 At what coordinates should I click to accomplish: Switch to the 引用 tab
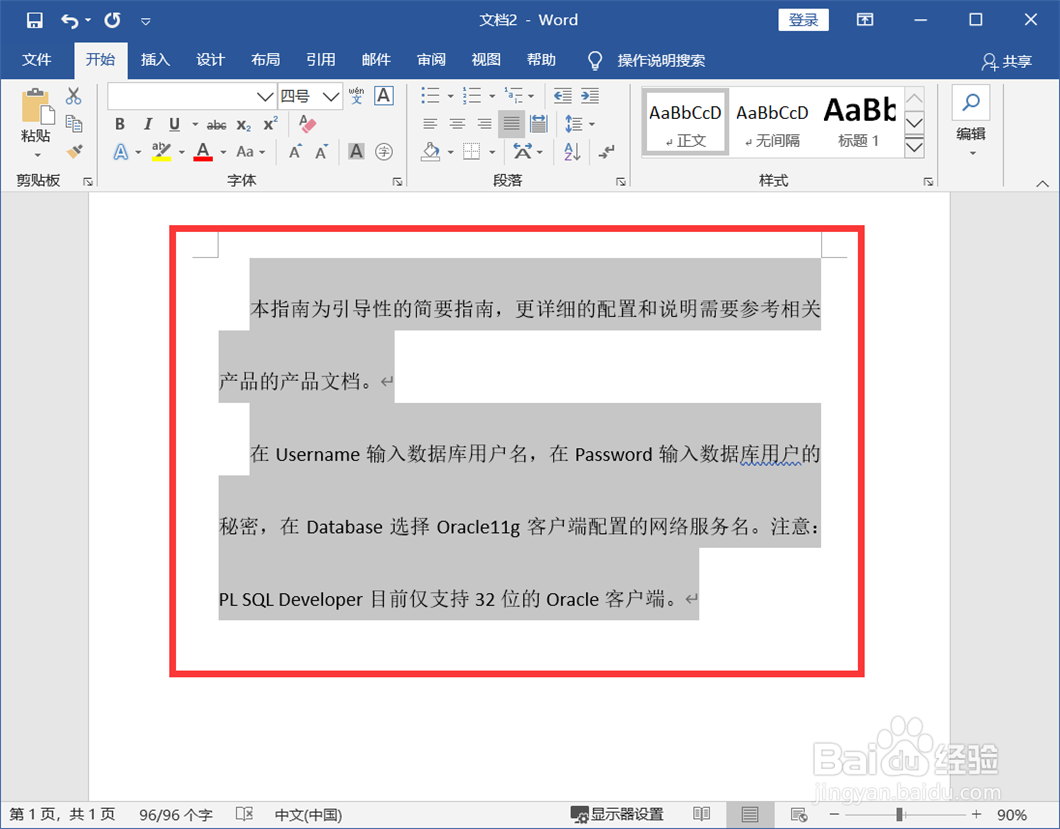(x=320, y=60)
